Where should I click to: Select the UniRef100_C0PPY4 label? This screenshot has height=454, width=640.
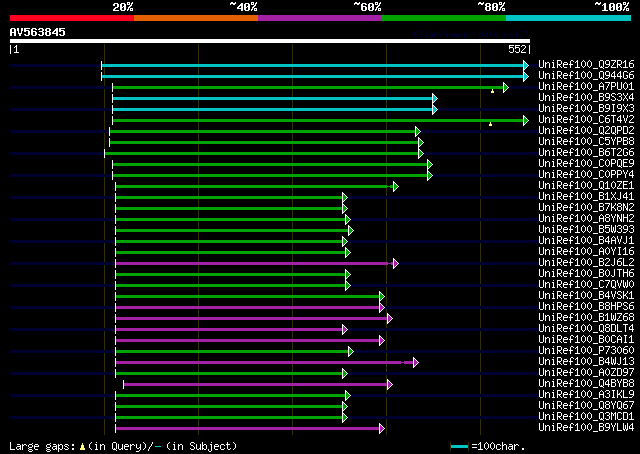point(586,175)
